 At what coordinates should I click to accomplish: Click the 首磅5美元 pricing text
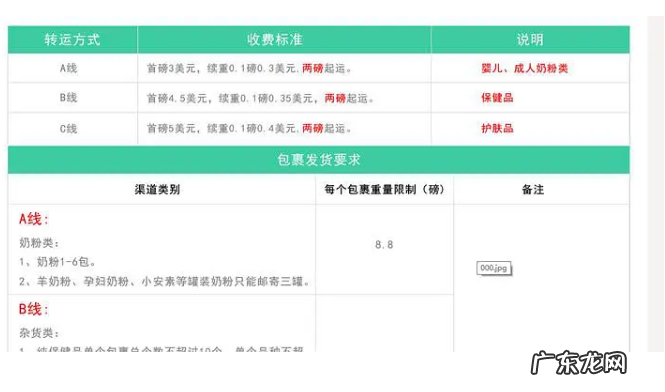(x=249, y=128)
